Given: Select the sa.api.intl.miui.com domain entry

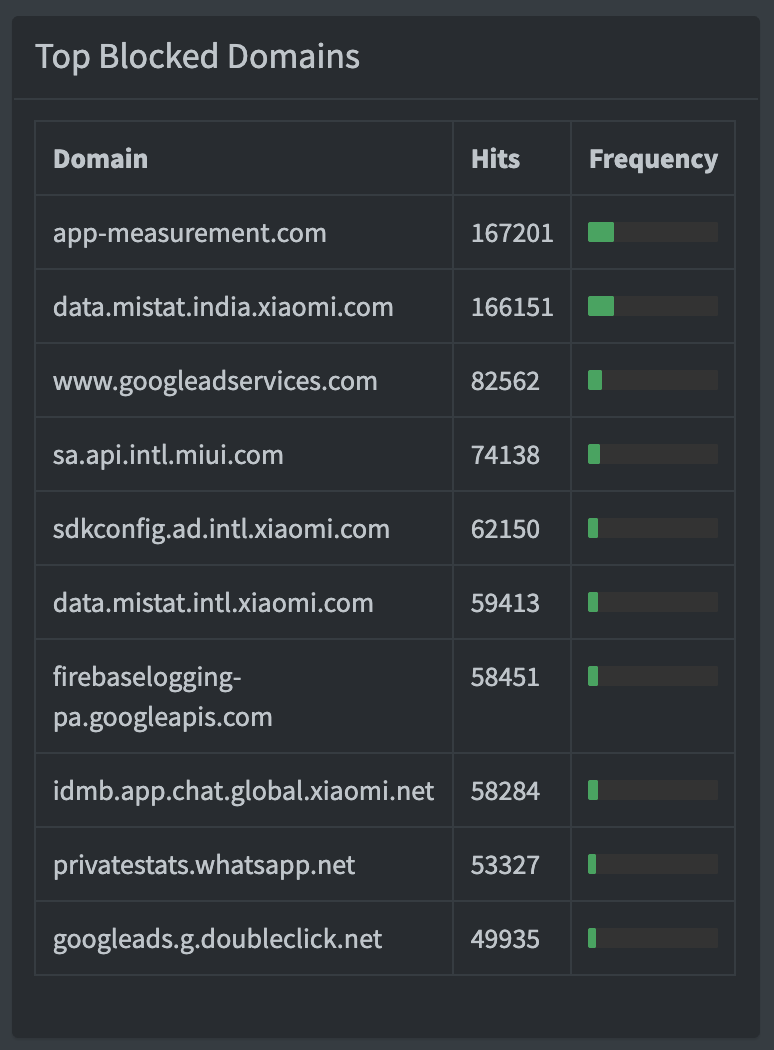Looking at the screenshot, I should [168, 455].
